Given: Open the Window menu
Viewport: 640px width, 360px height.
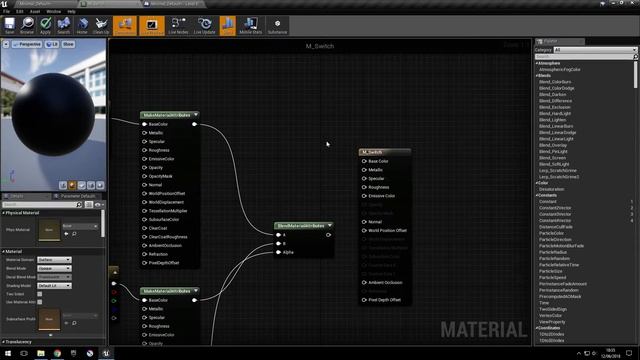Looking at the screenshot, I should point(53,11).
